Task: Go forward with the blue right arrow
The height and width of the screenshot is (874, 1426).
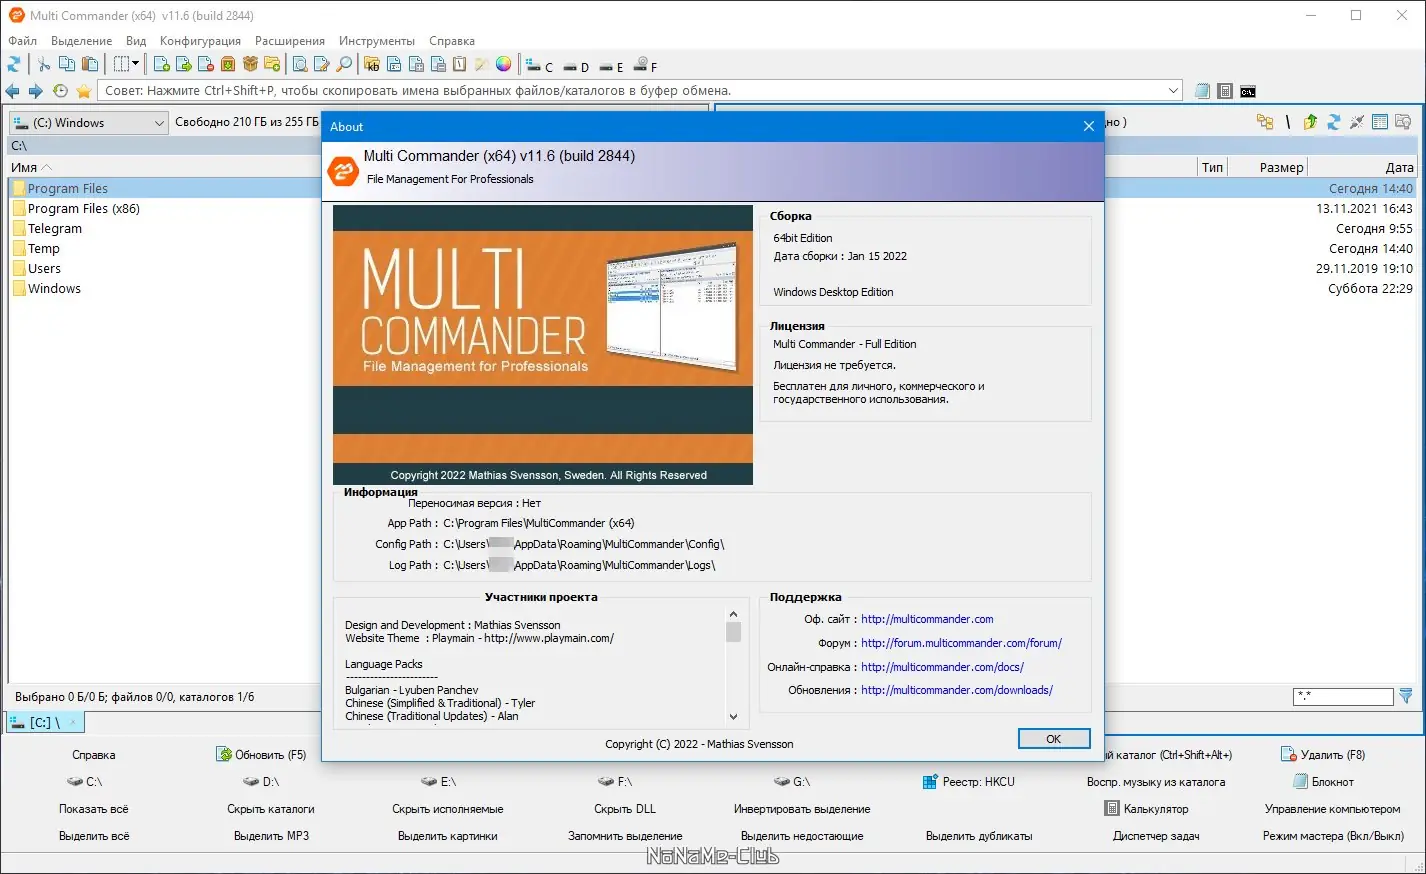Action: tap(35, 91)
